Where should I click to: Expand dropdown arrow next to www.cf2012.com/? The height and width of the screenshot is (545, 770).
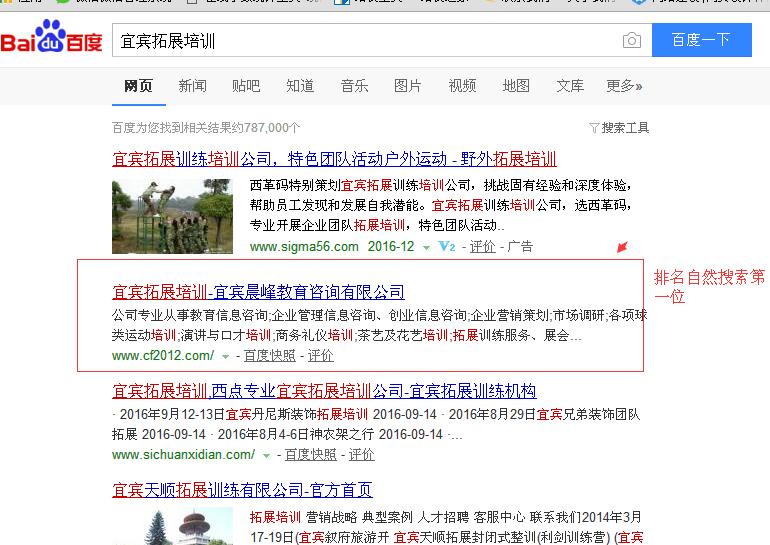(225, 356)
